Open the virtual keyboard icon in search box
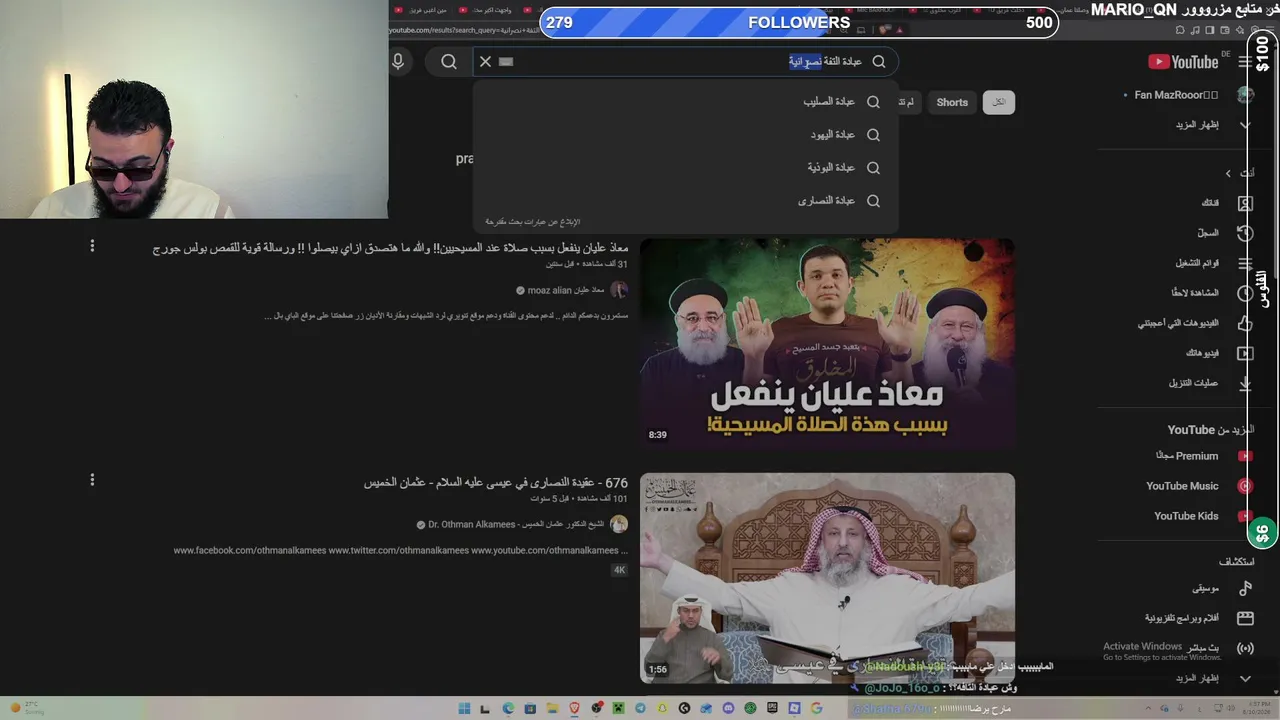The image size is (1280, 720). 506,61
